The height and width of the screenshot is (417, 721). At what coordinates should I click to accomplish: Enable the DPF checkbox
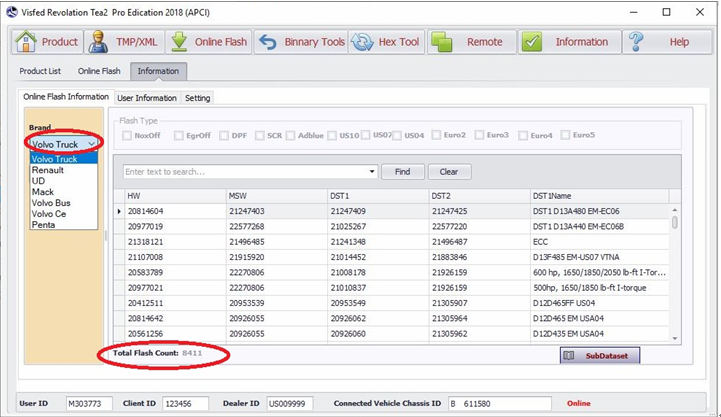point(224,135)
